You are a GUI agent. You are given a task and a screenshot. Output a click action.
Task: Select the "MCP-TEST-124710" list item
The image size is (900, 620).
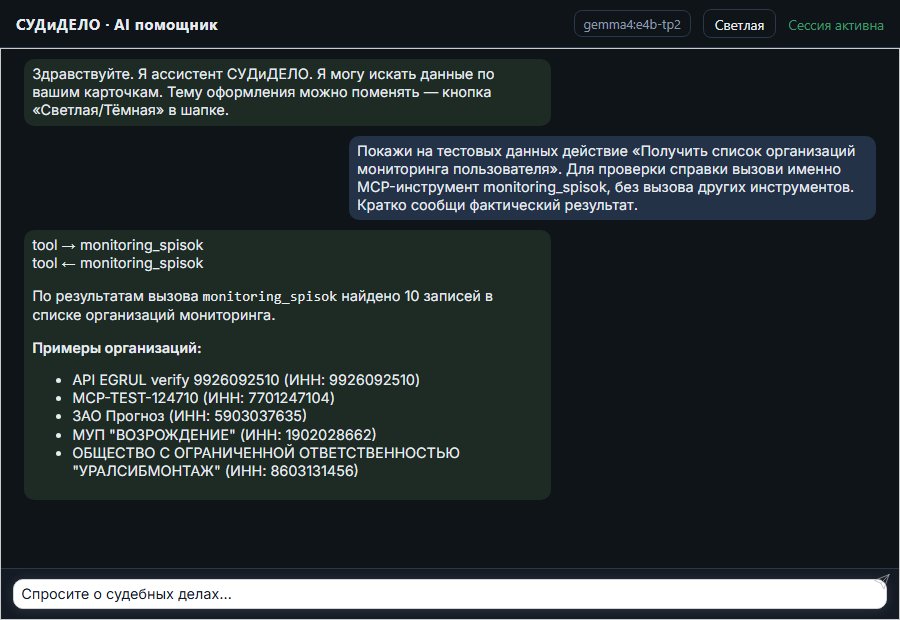coord(203,398)
